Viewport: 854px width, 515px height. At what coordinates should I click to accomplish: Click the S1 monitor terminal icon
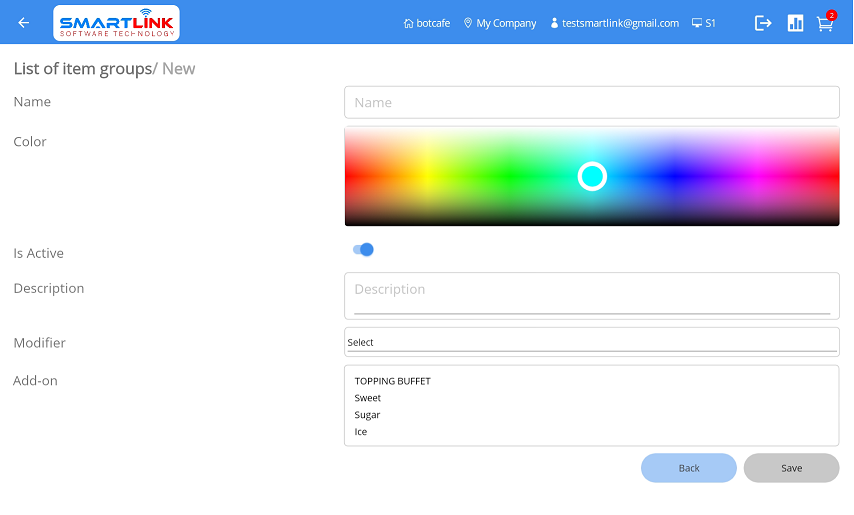(697, 23)
